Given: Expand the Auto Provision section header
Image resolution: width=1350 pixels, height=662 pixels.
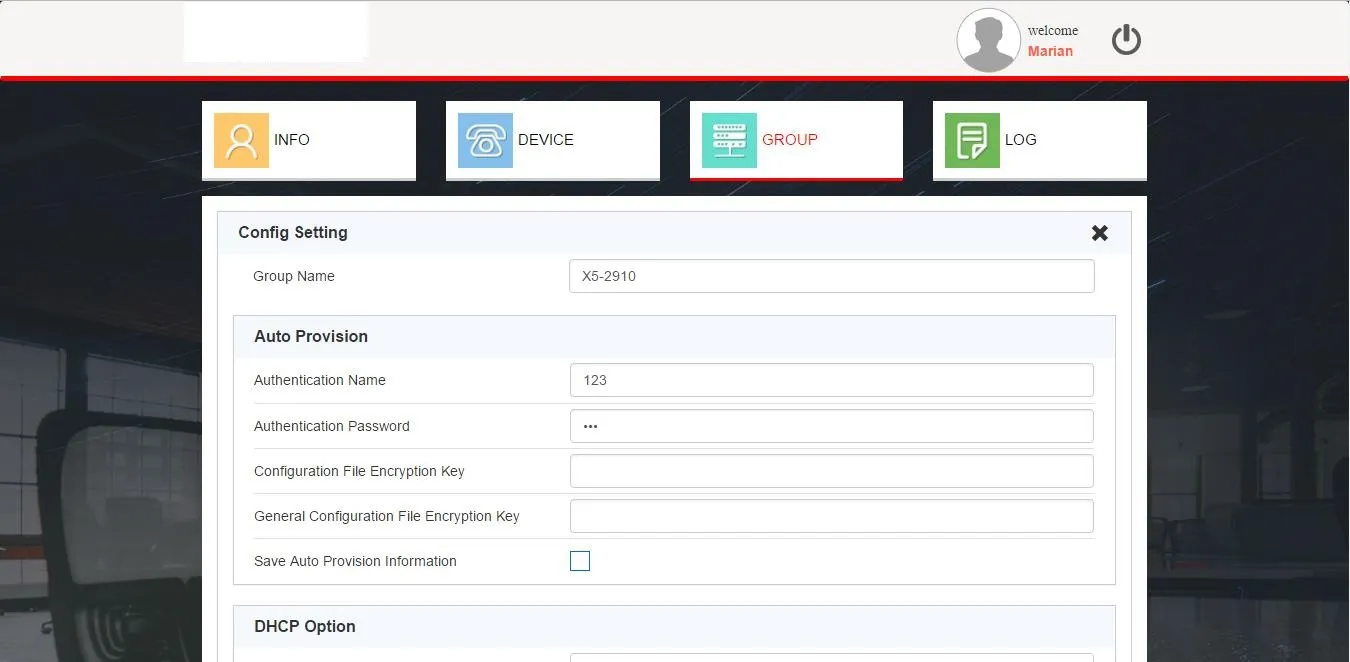Looking at the screenshot, I should (x=311, y=336).
